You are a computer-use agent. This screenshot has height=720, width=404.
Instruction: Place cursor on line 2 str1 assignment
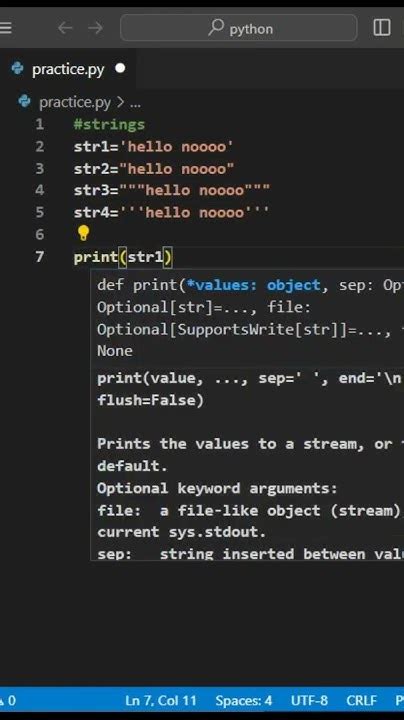tap(154, 146)
